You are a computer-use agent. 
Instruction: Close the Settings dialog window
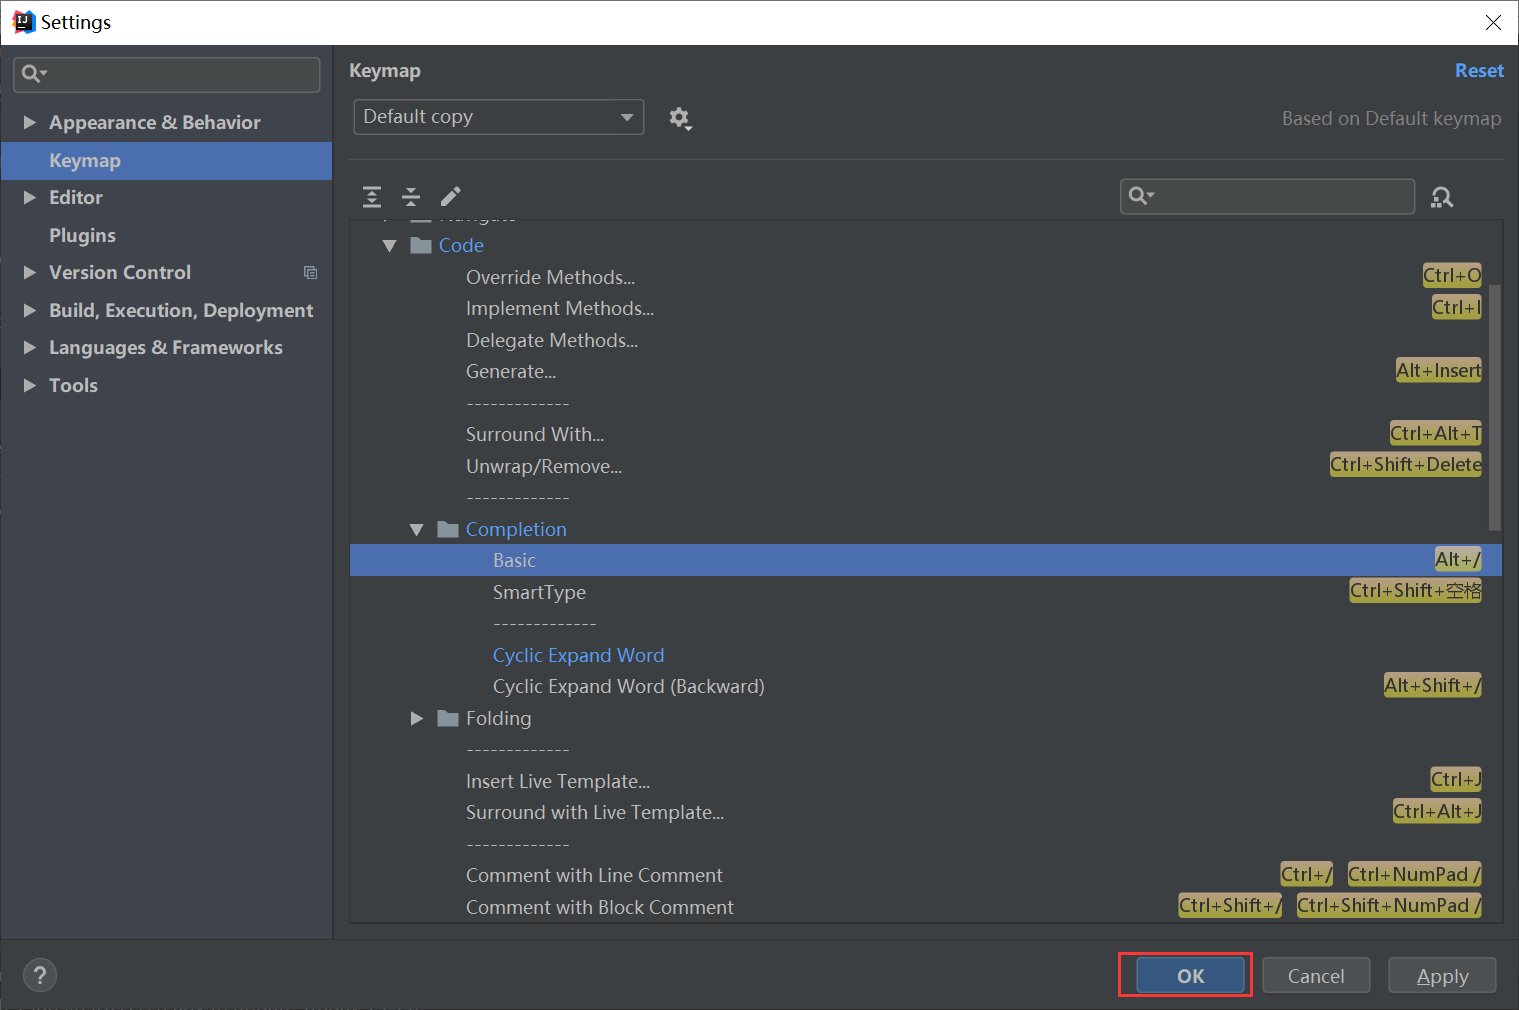[x=1493, y=22]
